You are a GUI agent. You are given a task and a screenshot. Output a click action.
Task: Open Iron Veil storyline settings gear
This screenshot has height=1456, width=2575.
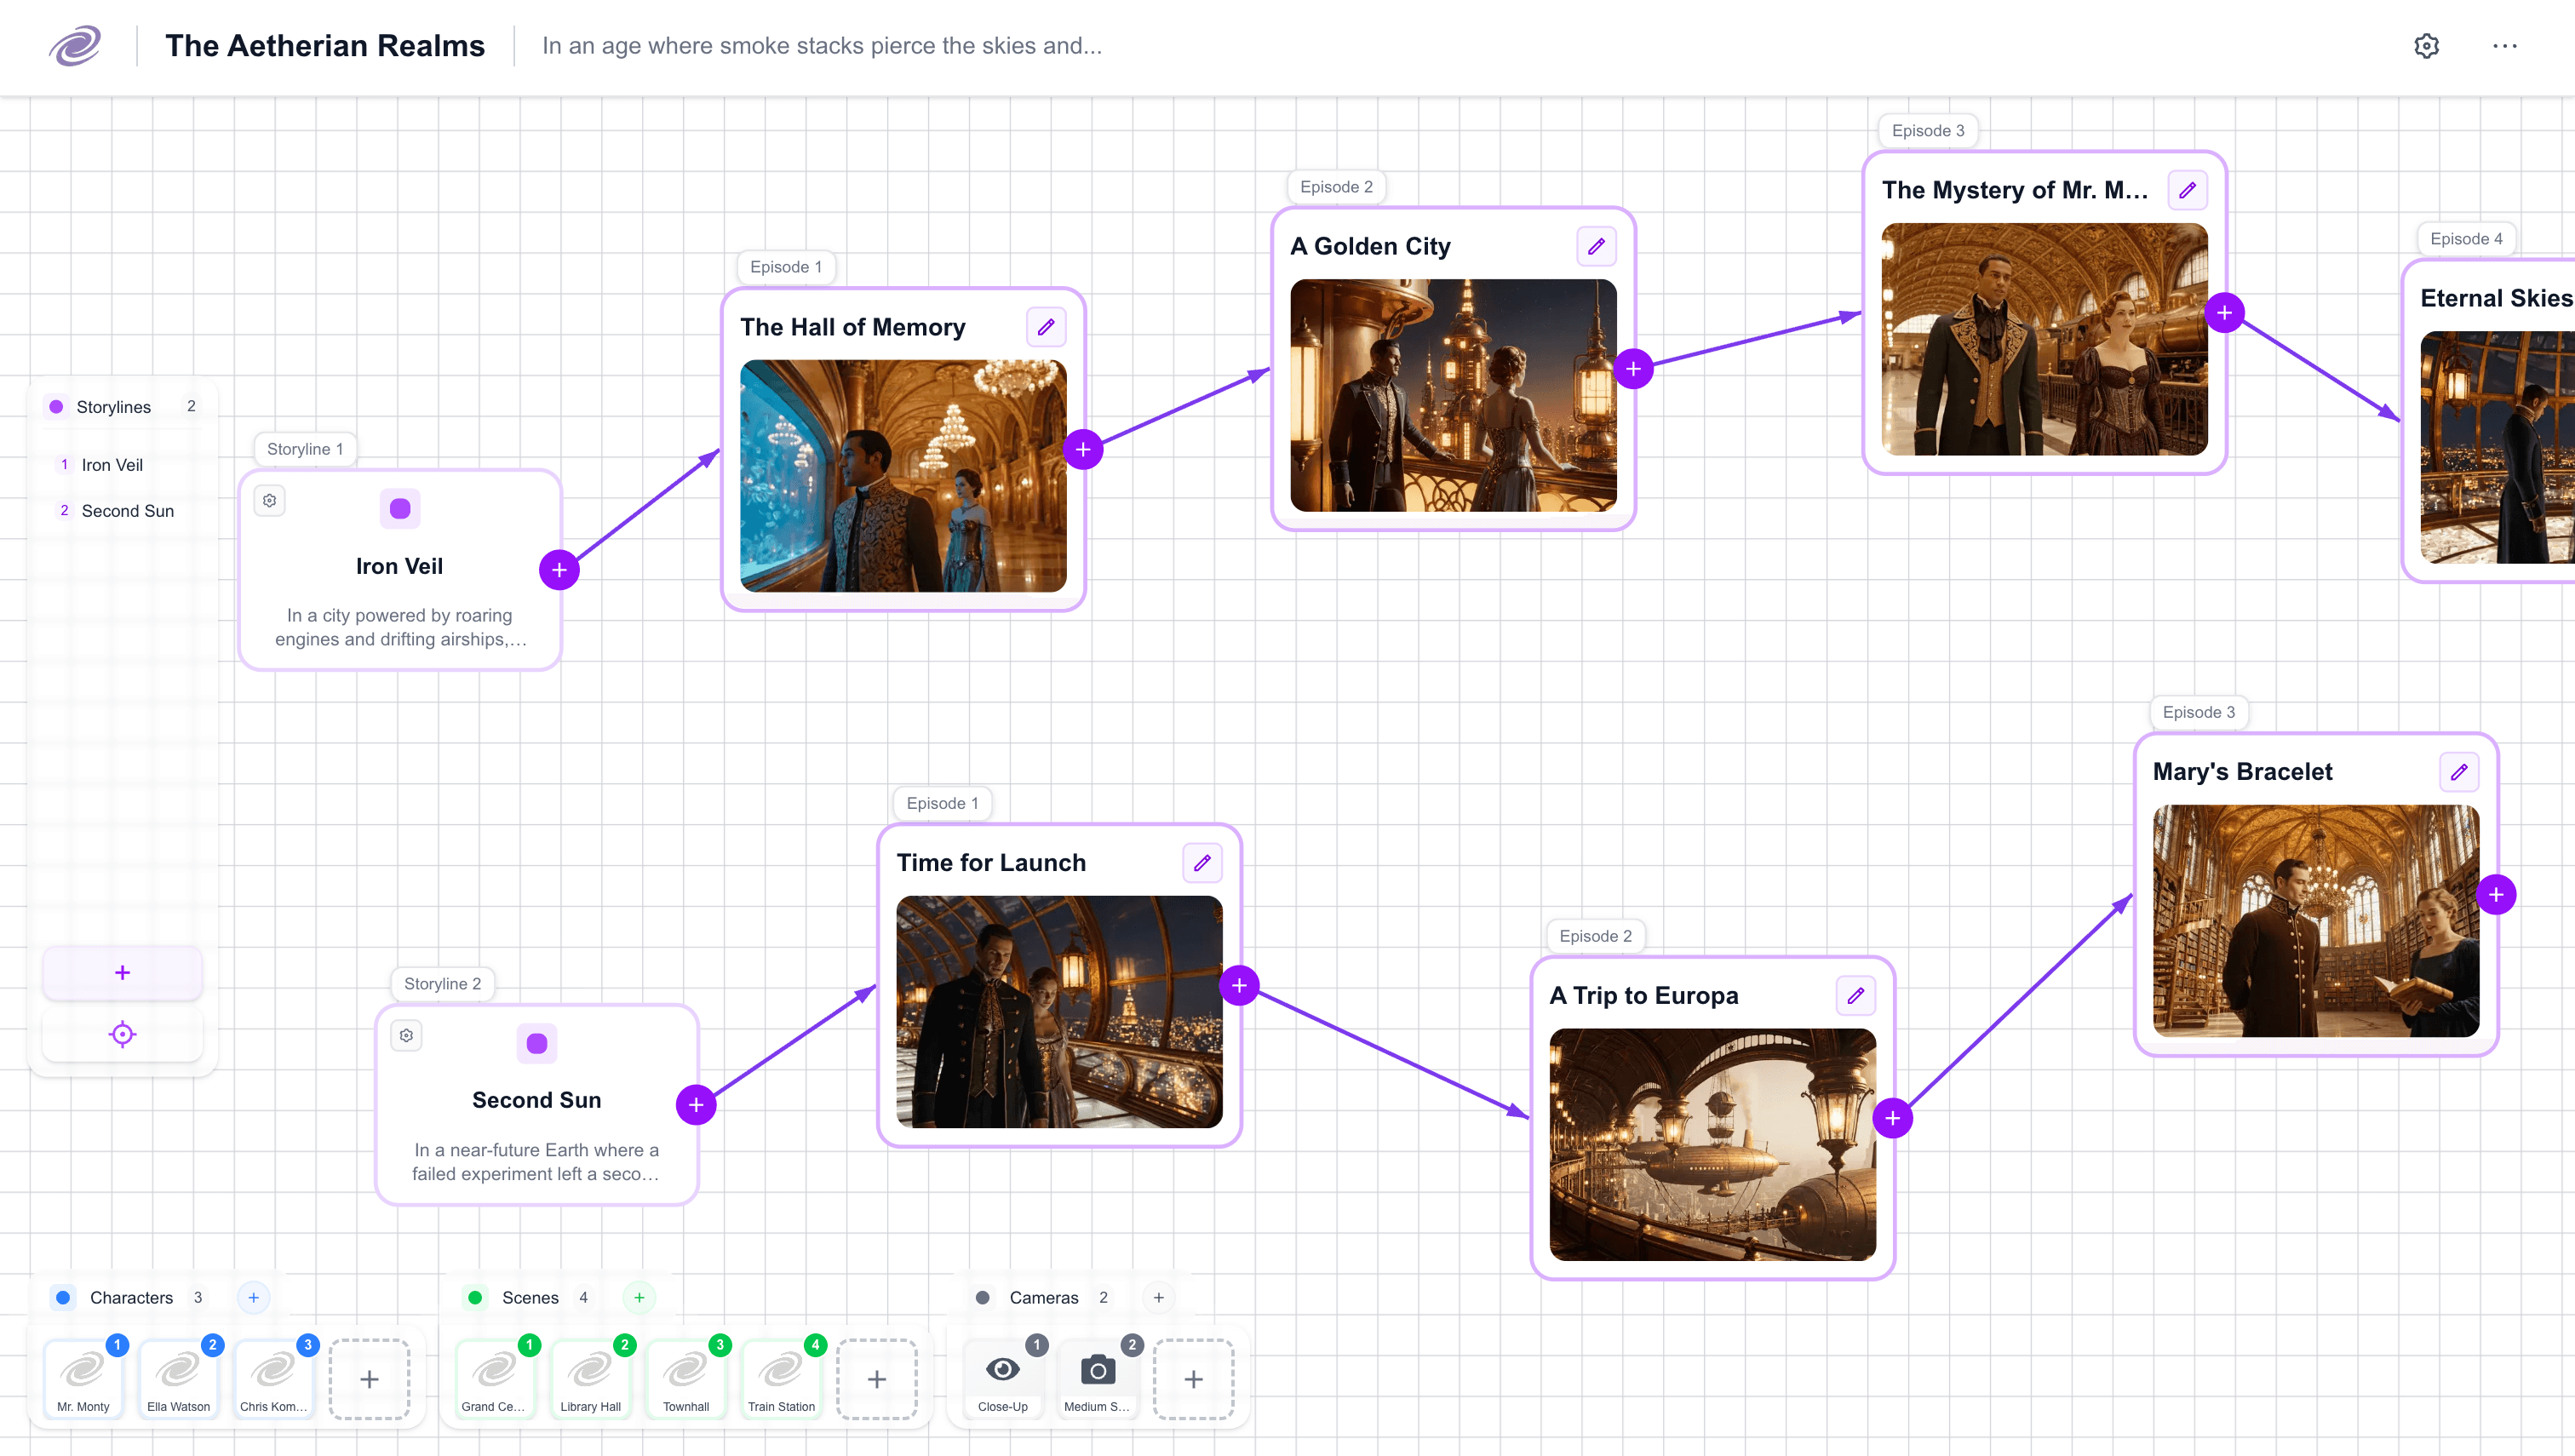pos(270,501)
